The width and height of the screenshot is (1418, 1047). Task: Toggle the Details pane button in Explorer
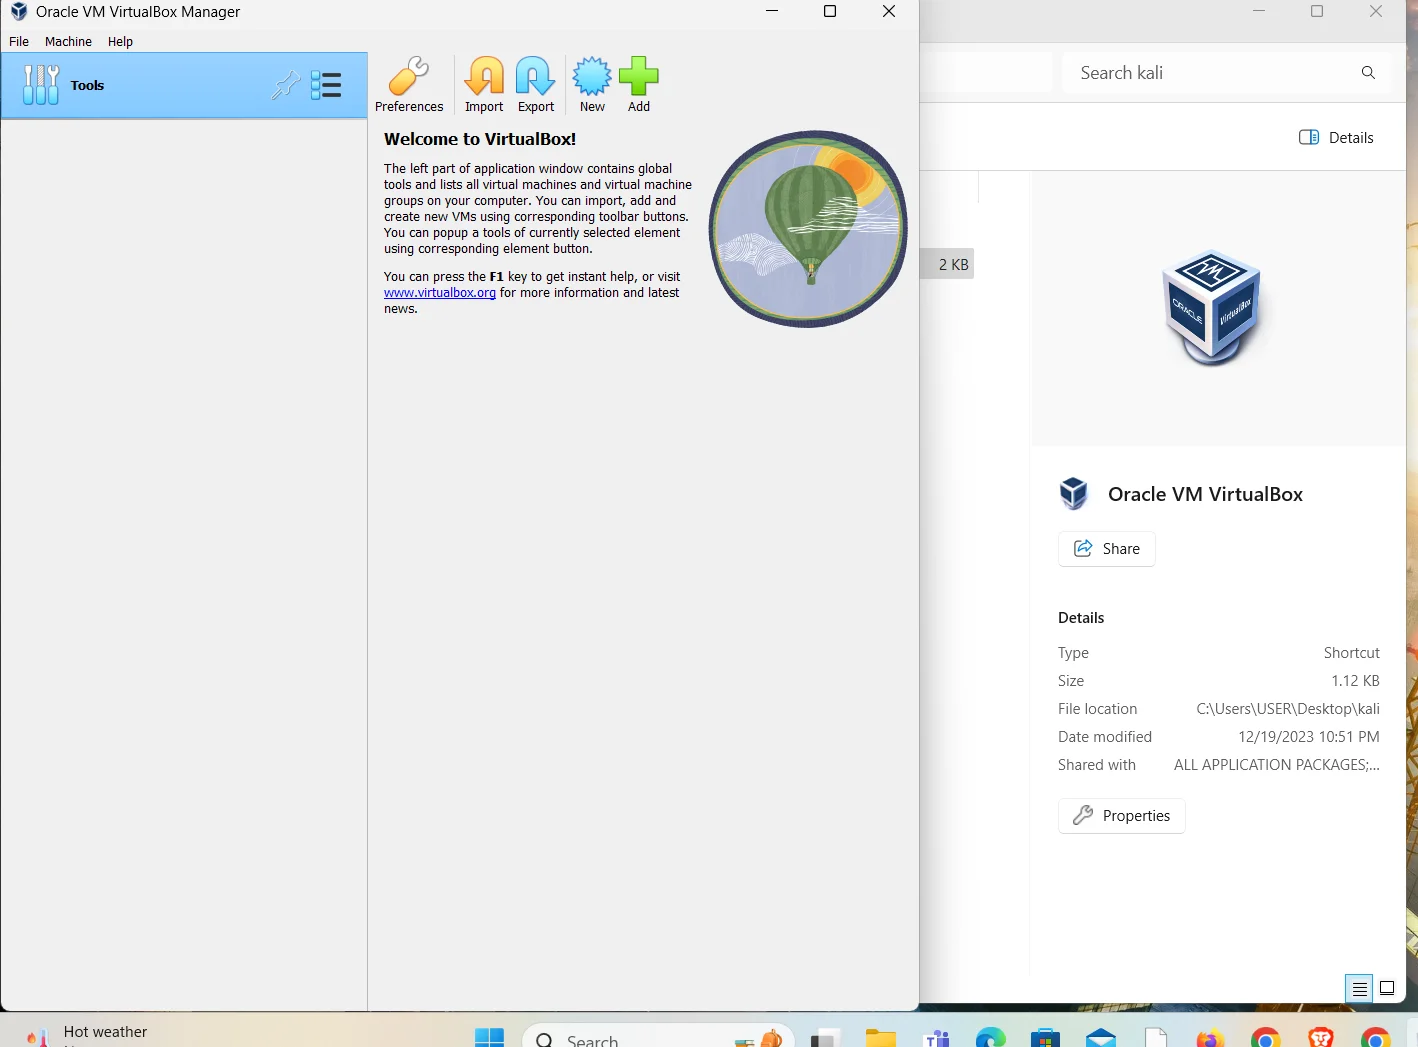(x=1336, y=138)
